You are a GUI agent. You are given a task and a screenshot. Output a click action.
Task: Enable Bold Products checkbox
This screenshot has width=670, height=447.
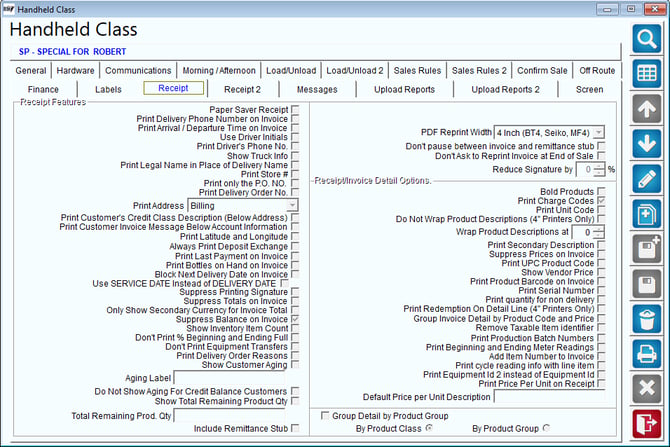coord(601,191)
